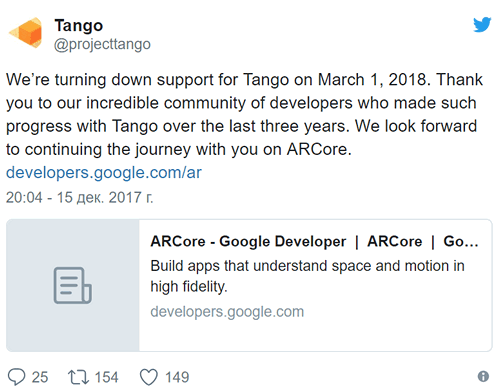Open the Tango display name
The image size is (500, 391).
[x=79, y=25]
